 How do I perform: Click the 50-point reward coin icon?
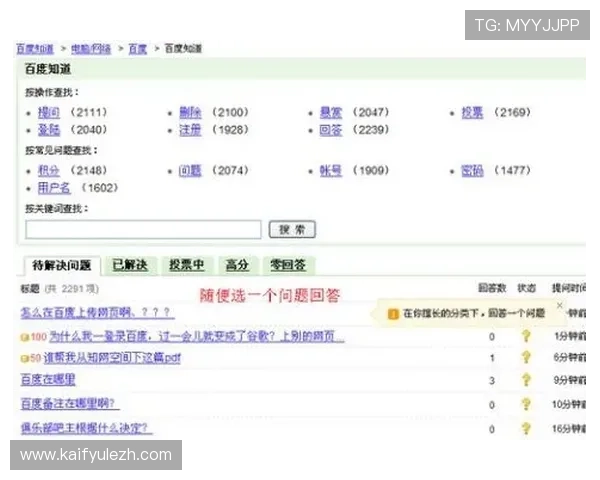coord(24,359)
